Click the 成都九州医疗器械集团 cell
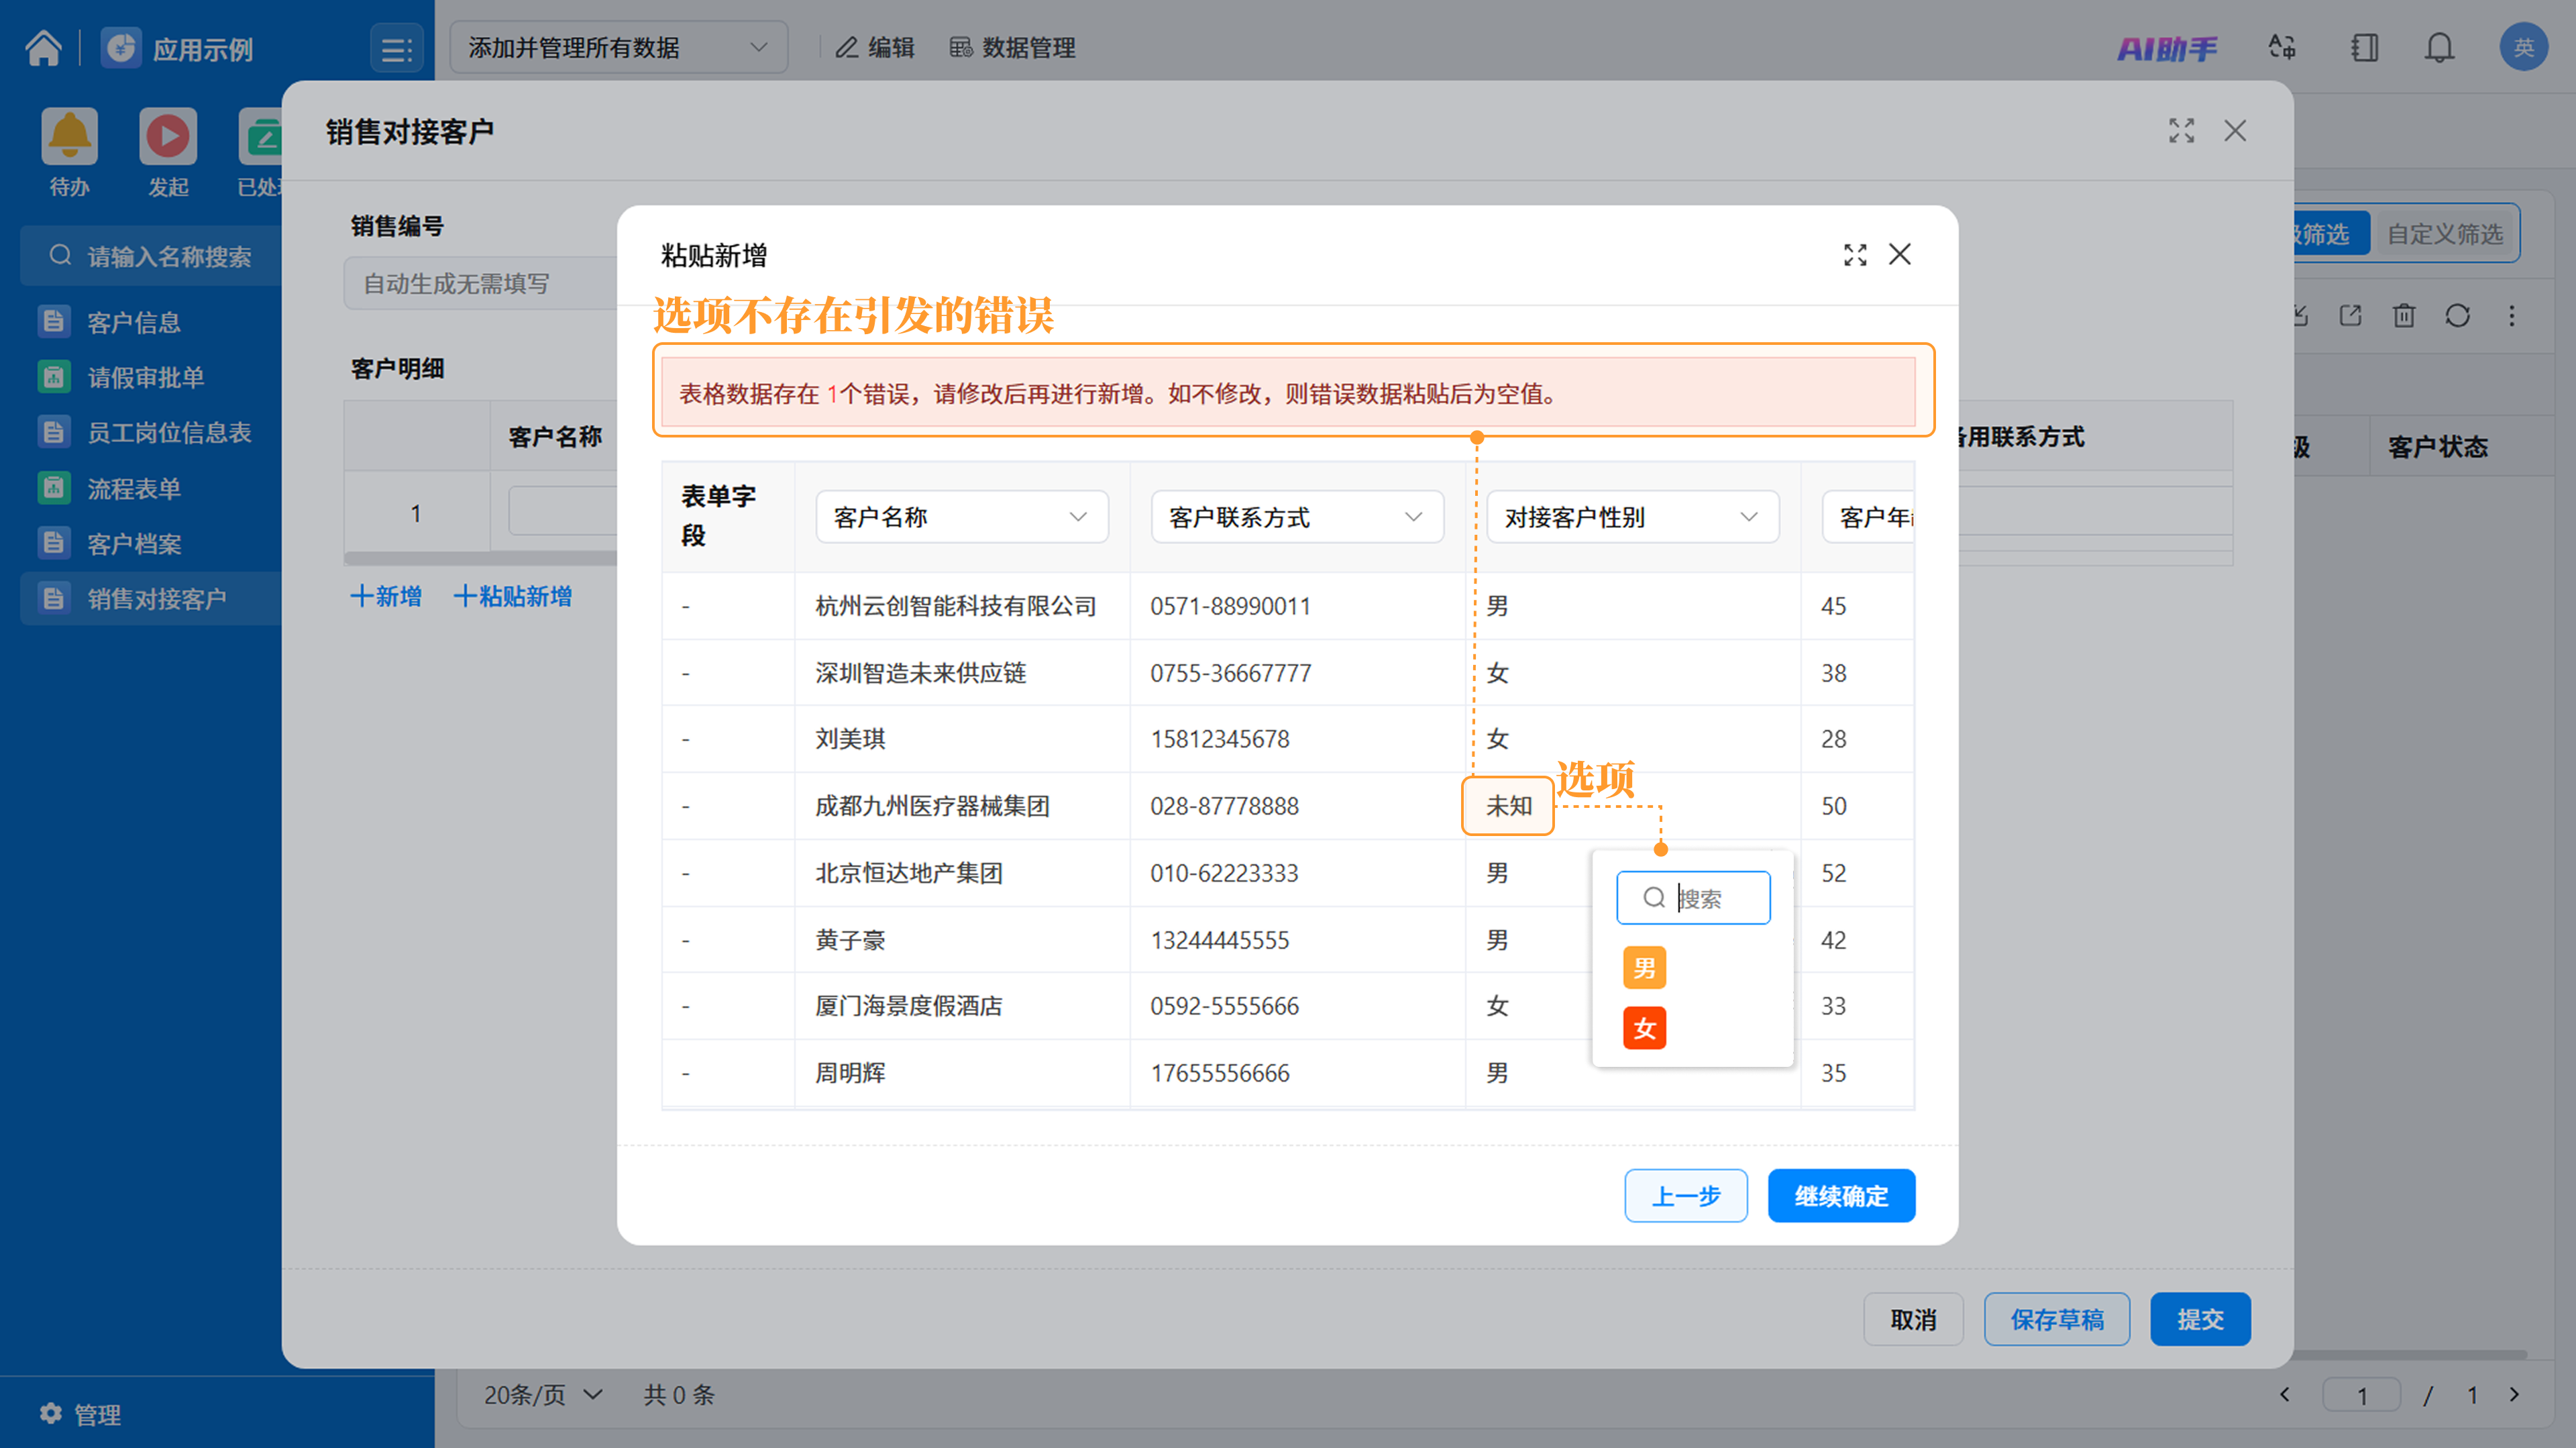Image resolution: width=2576 pixels, height=1448 pixels. click(x=962, y=806)
